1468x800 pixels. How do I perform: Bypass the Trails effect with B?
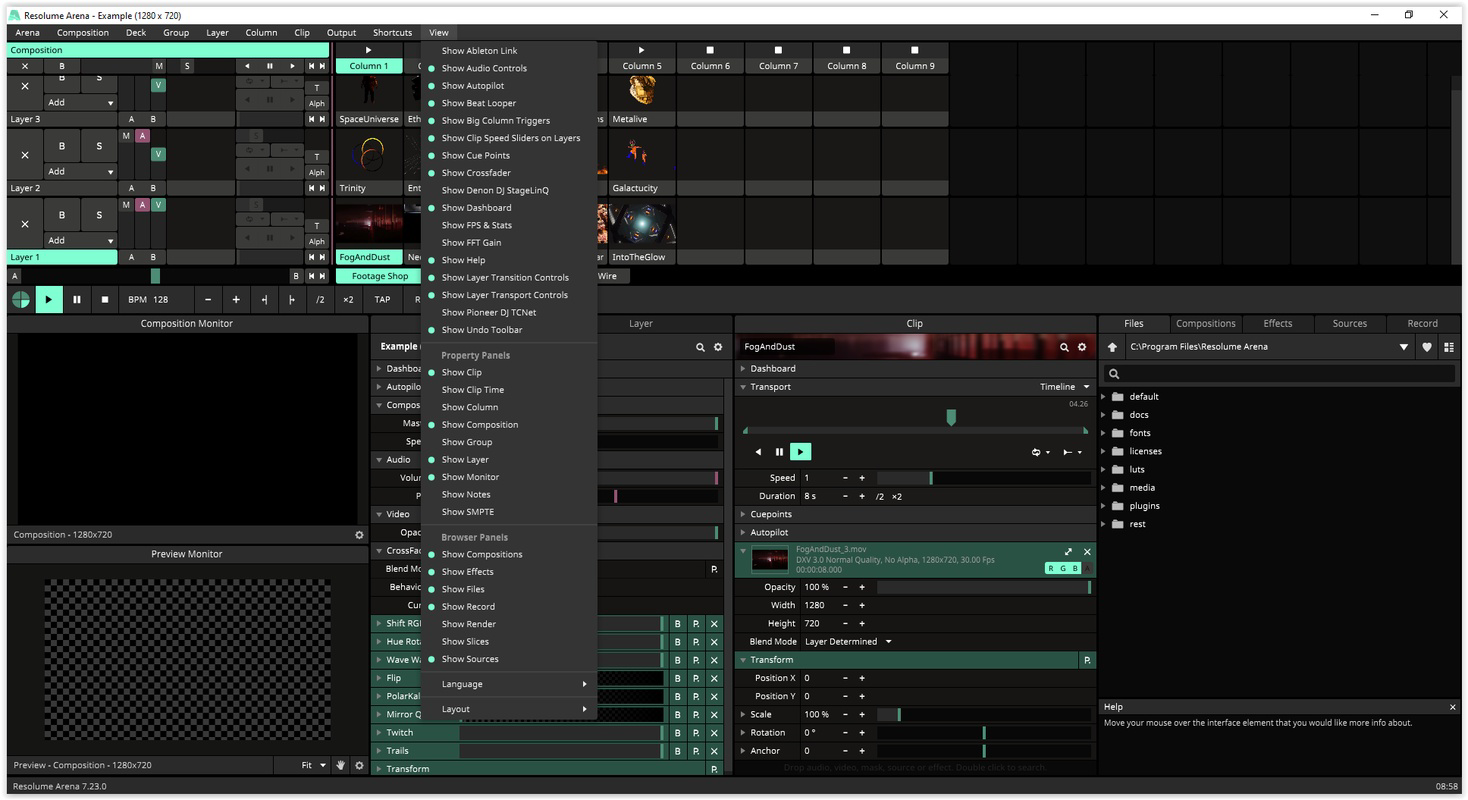tap(677, 751)
